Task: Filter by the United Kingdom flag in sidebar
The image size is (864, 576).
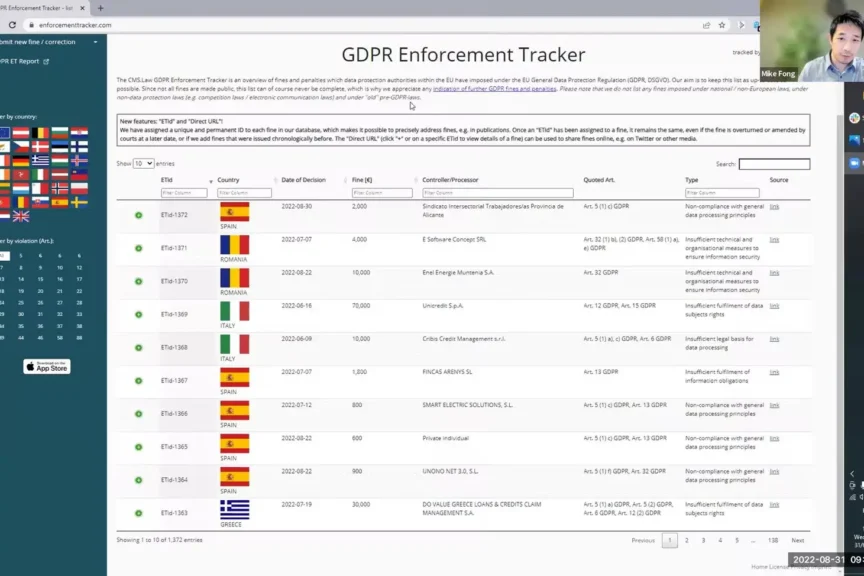Action: tap(21, 216)
